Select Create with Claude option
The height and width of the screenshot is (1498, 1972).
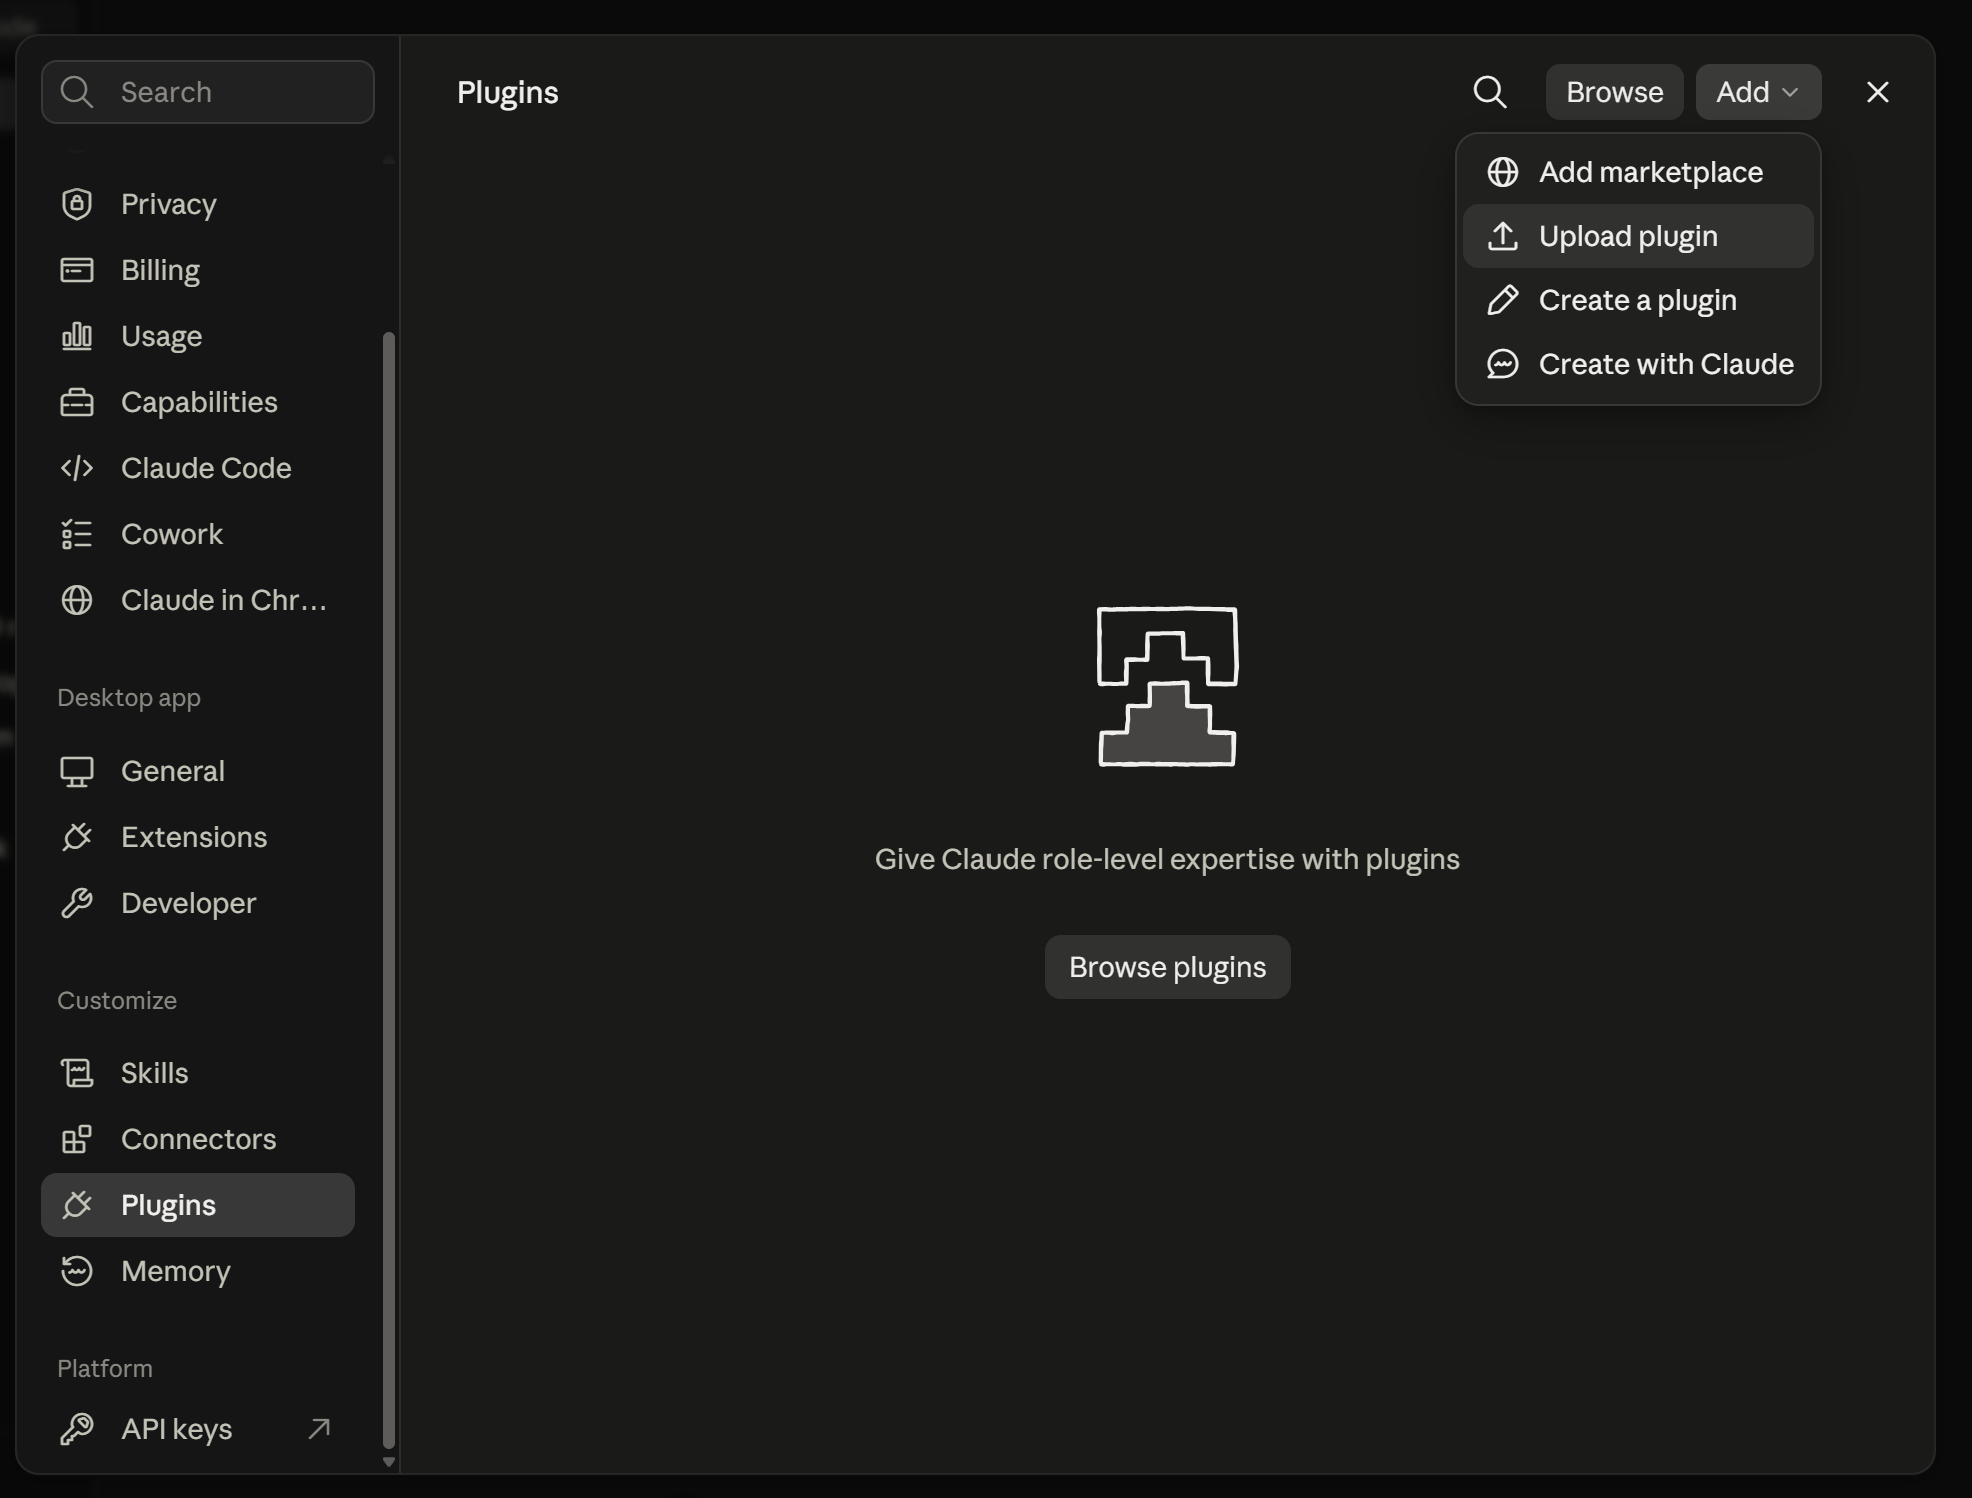1638,364
